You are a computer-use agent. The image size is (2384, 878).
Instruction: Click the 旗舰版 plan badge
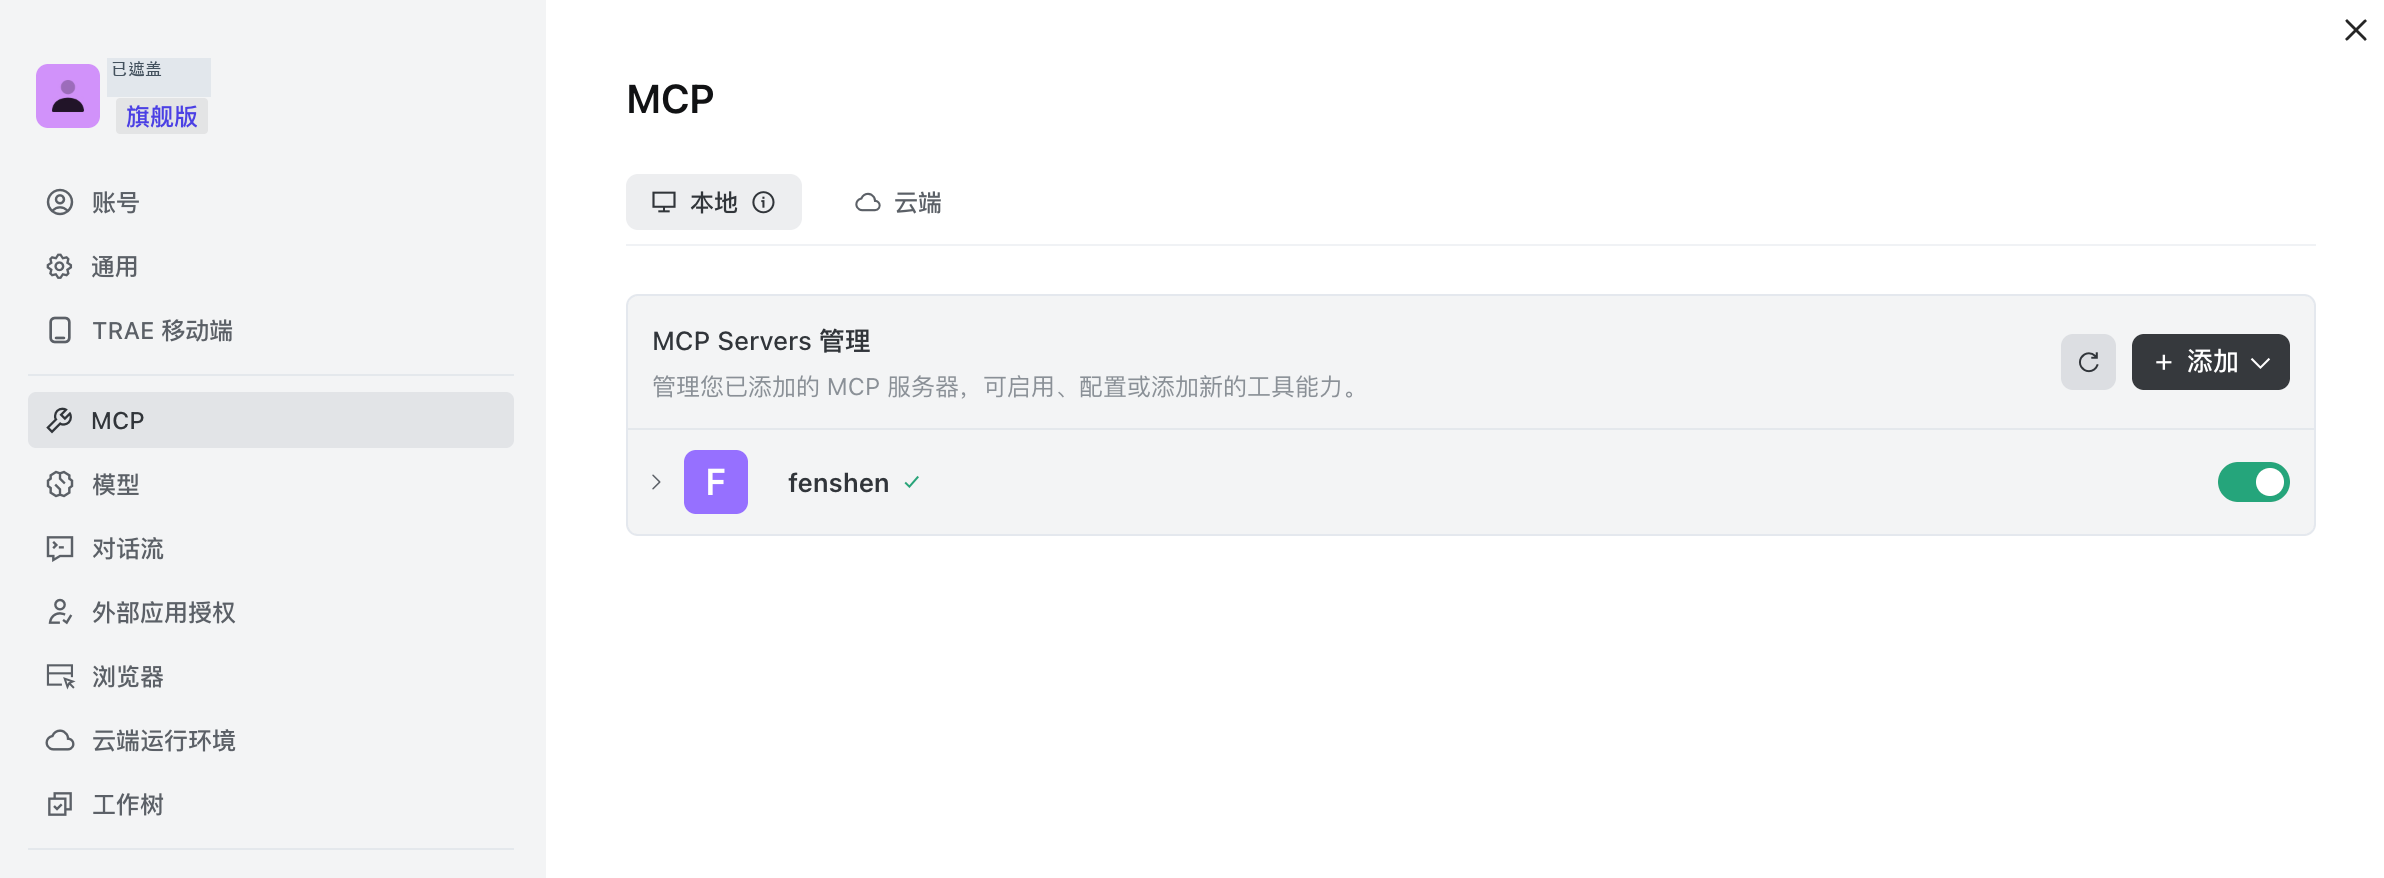click(x=162, y=117)
